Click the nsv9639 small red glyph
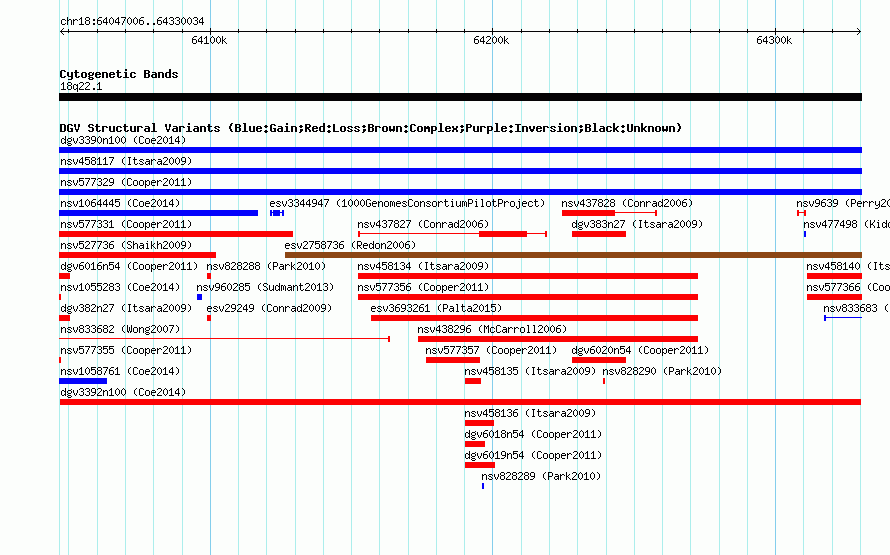Viewport: 890px width, 555px height. coord(801,213)
